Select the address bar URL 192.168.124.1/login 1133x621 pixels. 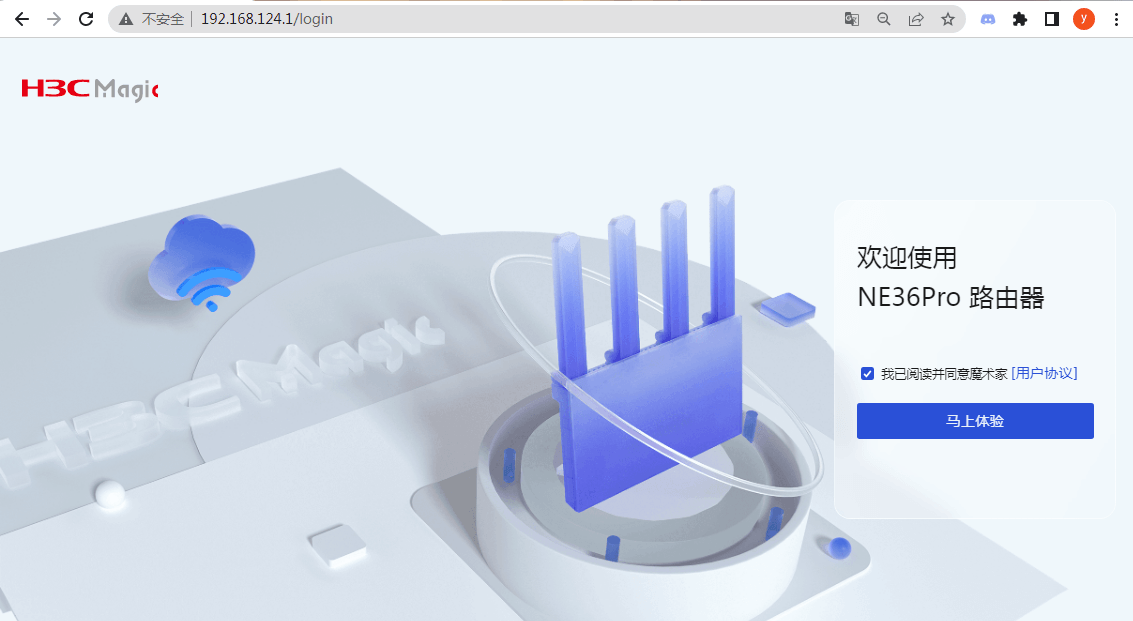[x=267, y=19]
